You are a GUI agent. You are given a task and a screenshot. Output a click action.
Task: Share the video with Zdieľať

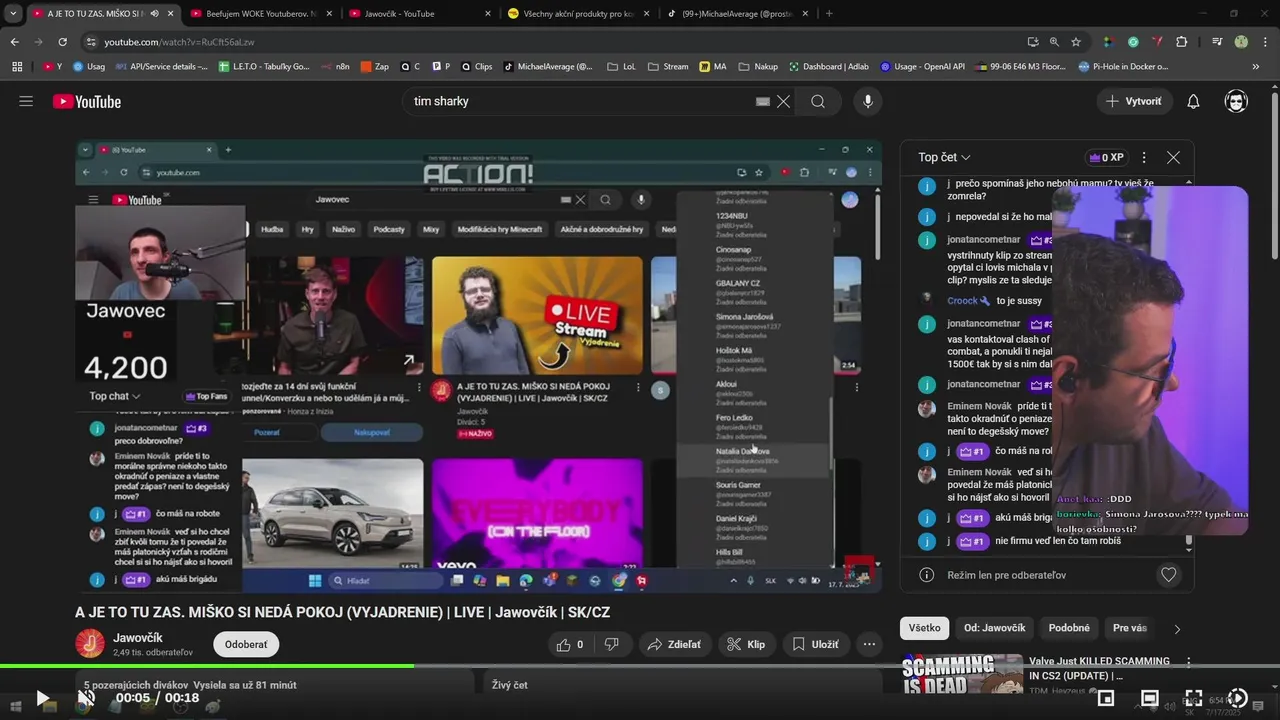(x=673, y=644)
